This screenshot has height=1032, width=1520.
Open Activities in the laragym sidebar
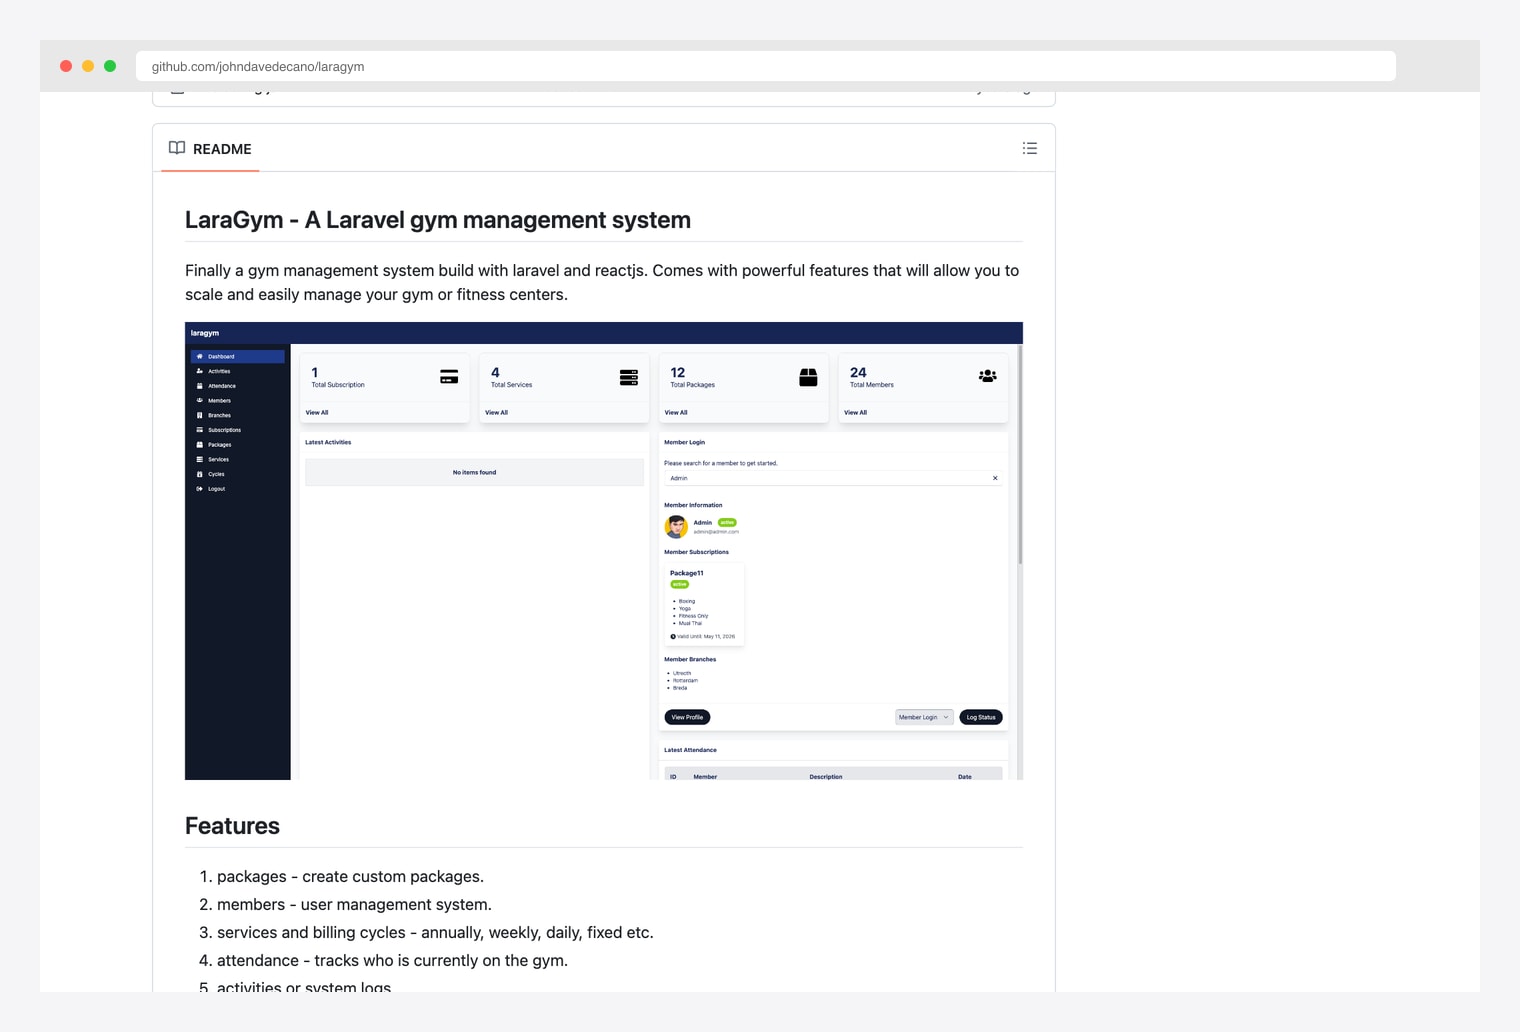(219, 371)
